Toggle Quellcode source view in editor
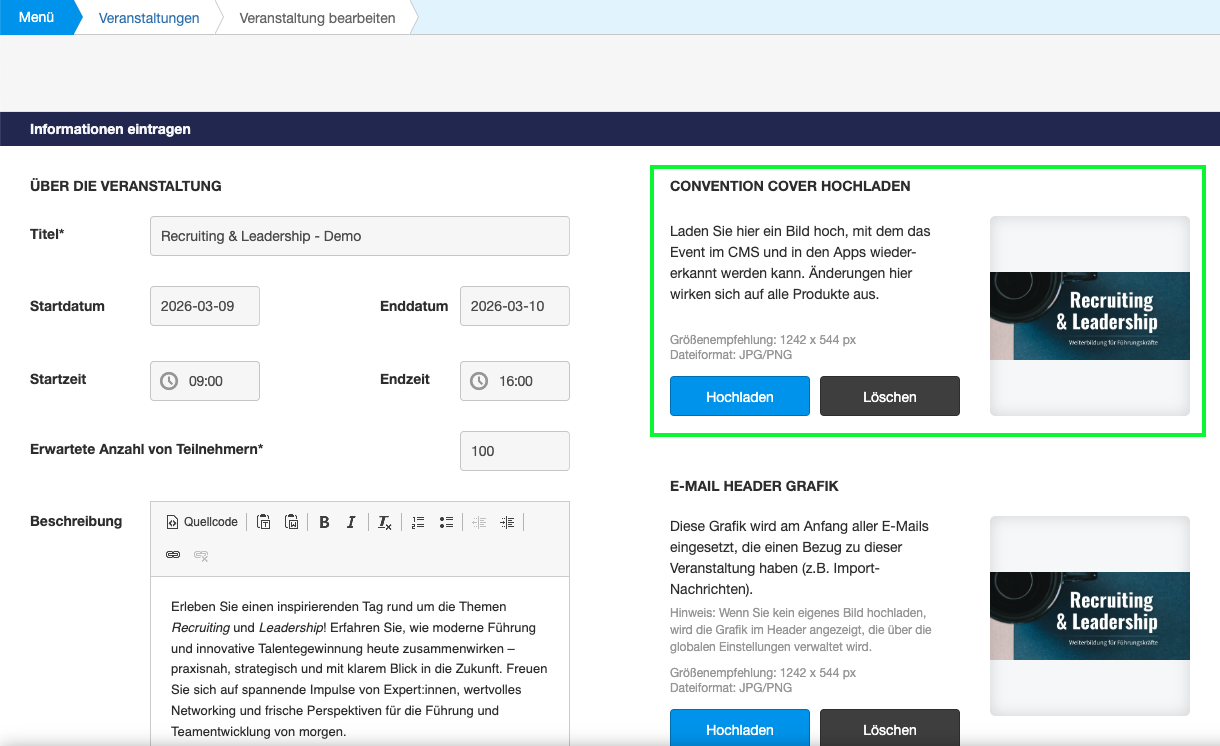Image resolution: width=1220 pixels, height=746 pixels. (x=202, y=522)
